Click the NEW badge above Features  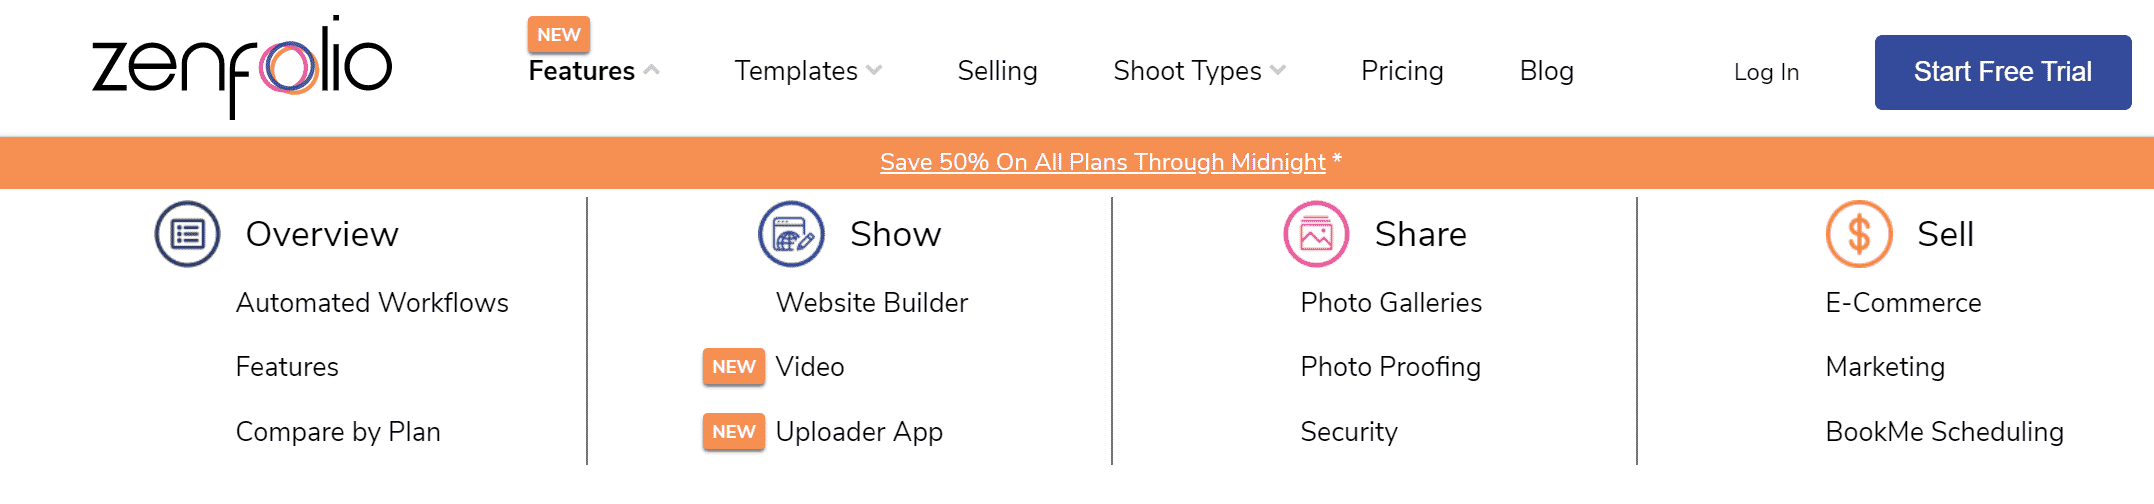[559, 35]
